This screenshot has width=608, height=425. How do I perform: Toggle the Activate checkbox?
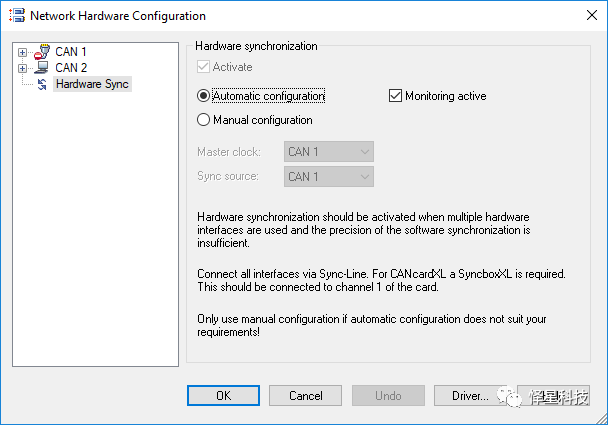coord(204,67)
